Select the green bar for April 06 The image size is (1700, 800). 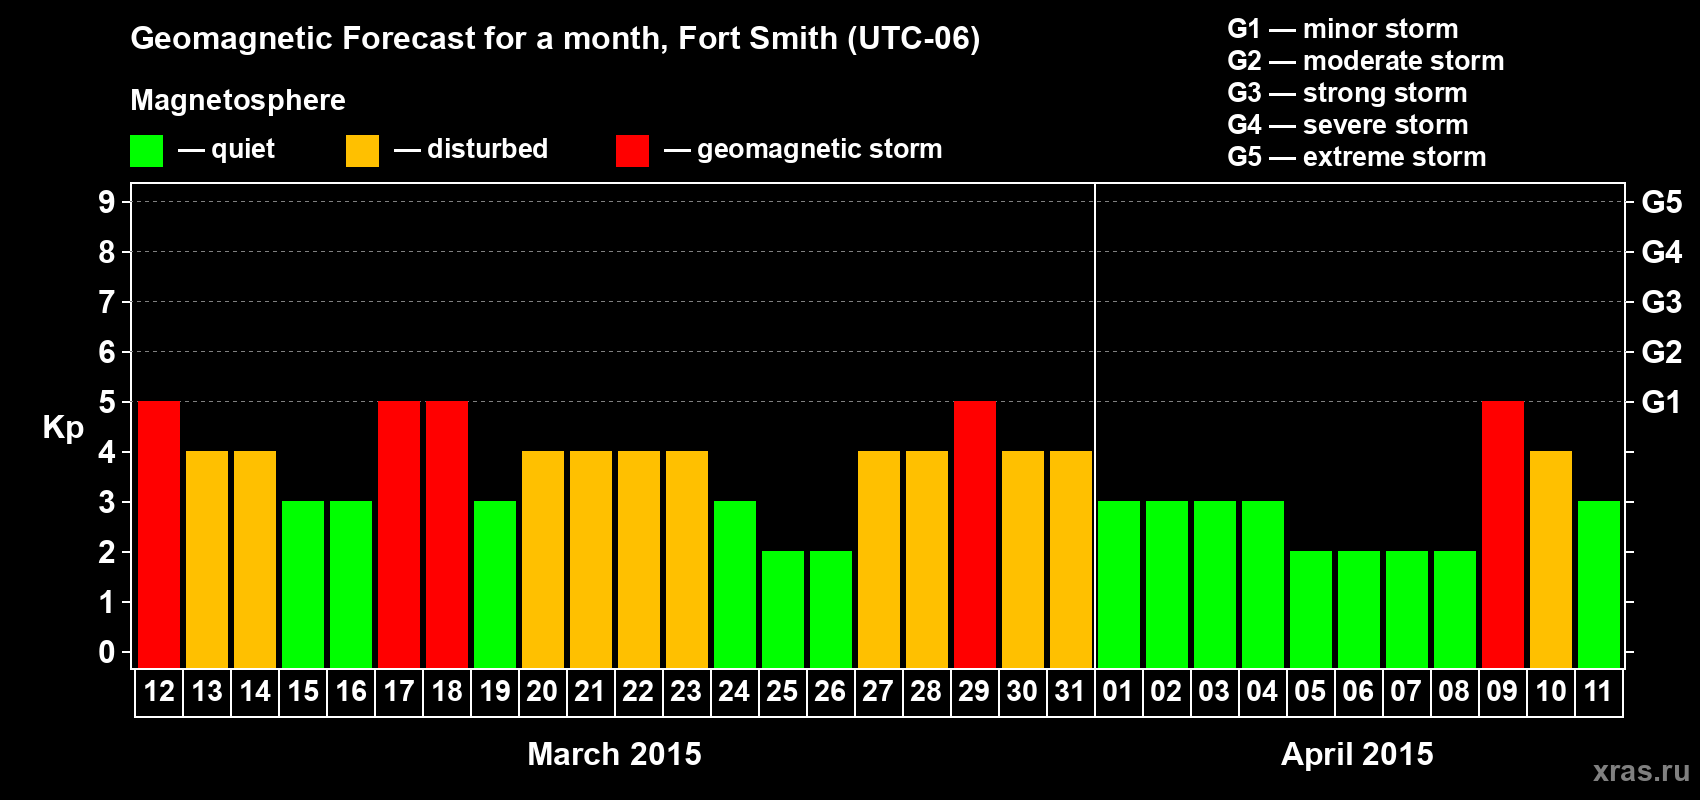pos(1359,610)
